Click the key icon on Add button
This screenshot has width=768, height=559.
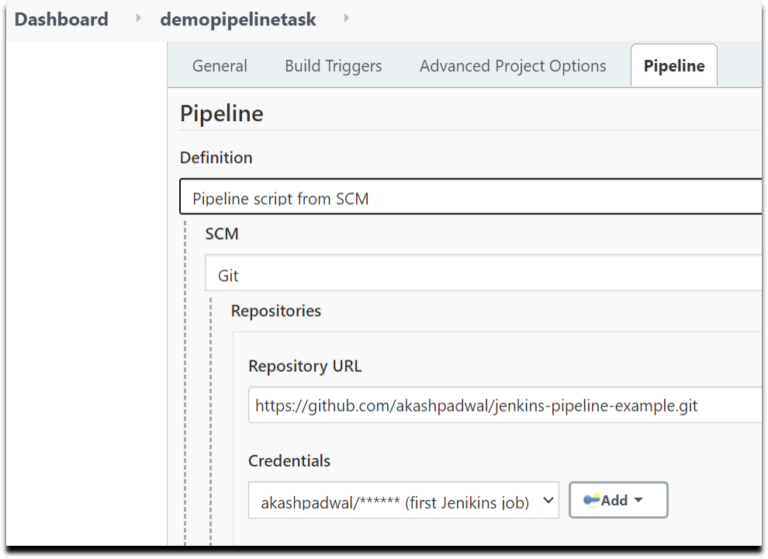coord(591,500)
